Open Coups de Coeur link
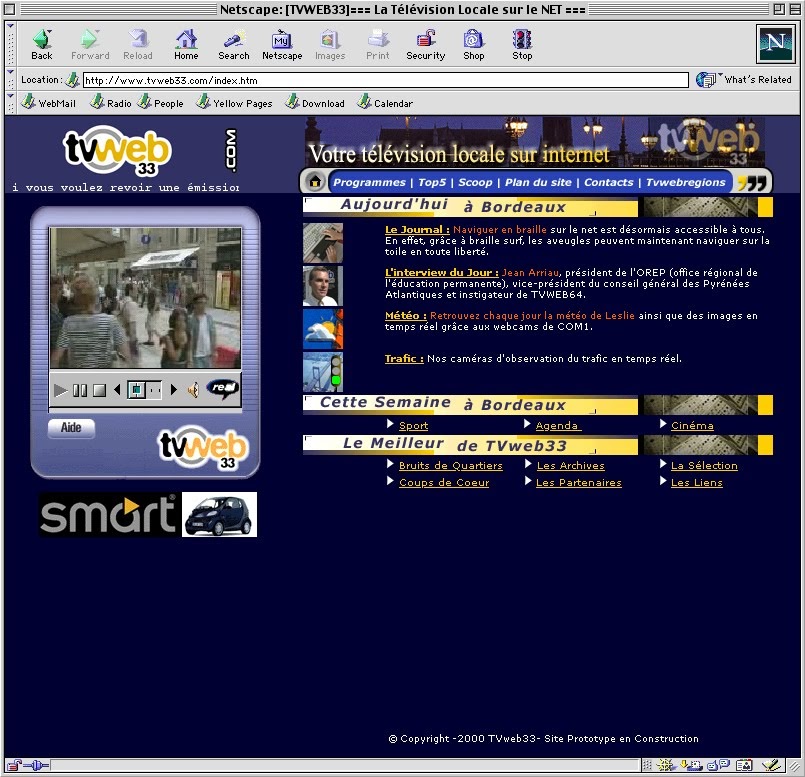The image size is (805, 777). tap(444, 483)
